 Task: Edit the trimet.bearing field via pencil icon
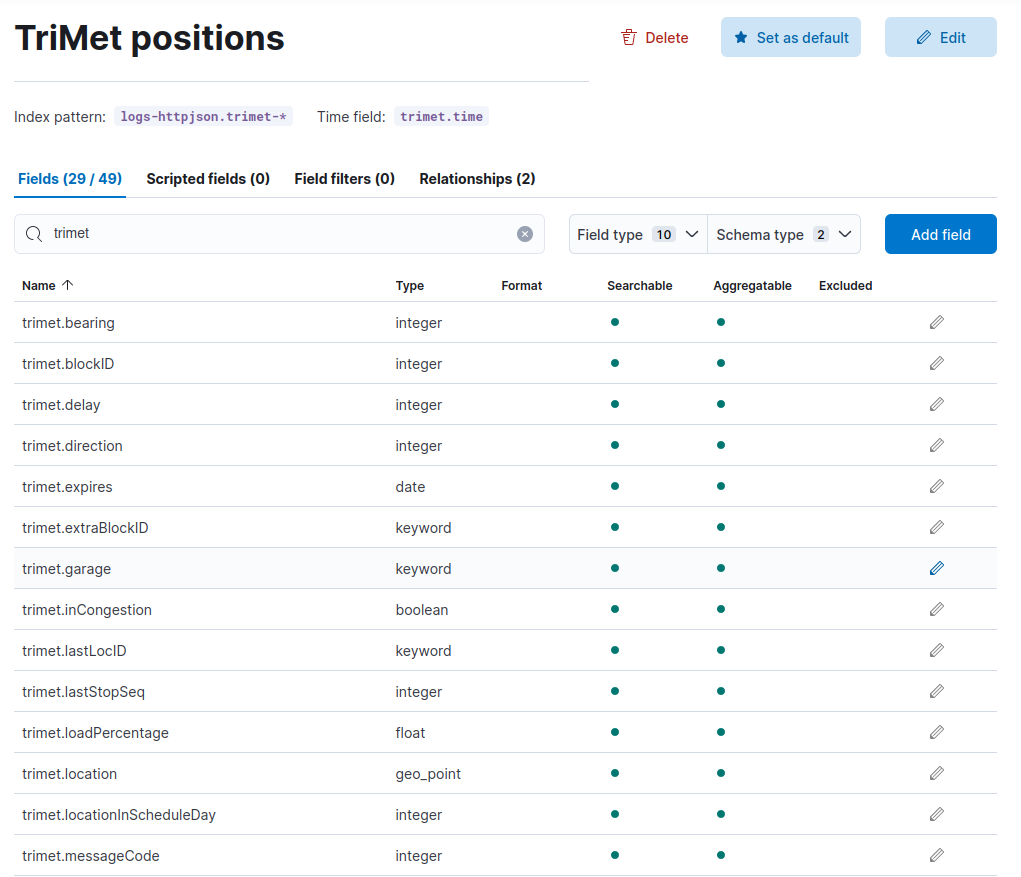tap(936, 322)
